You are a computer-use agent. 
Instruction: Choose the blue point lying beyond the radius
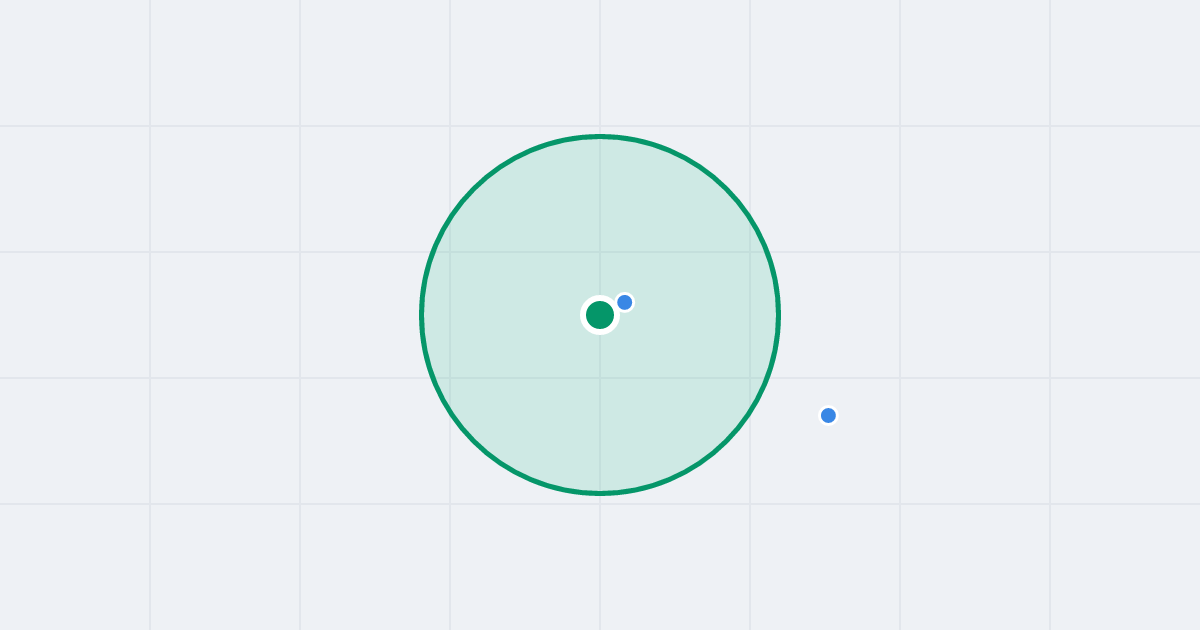pos(828,415)
